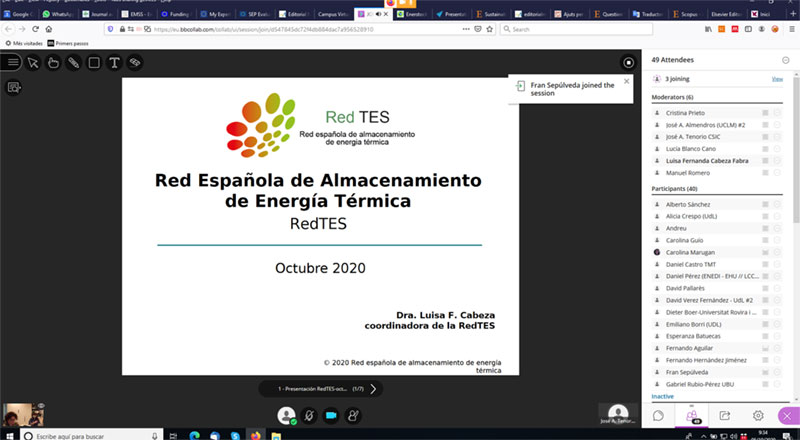Image resolution: width=800 pixels, height=440 pixels.
Task: Open the Primers passos bookmark
Action: pos(67,43)
